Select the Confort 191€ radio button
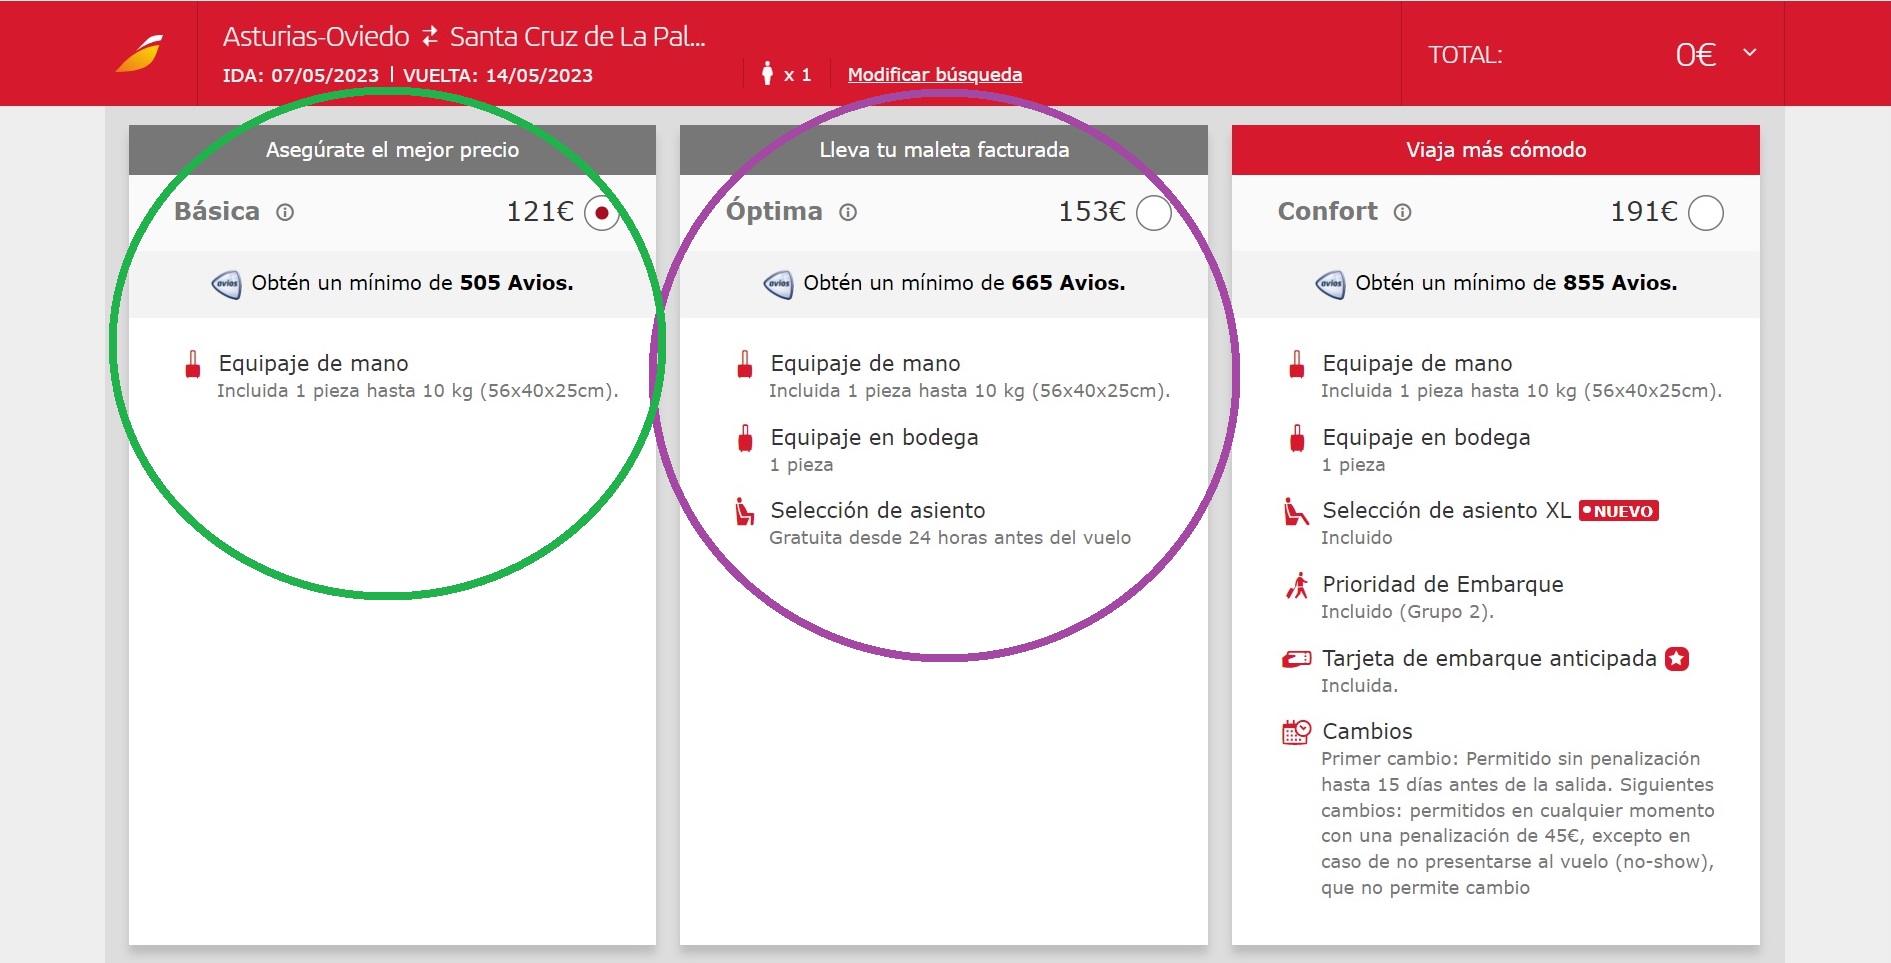 (x=1705, y=213)
